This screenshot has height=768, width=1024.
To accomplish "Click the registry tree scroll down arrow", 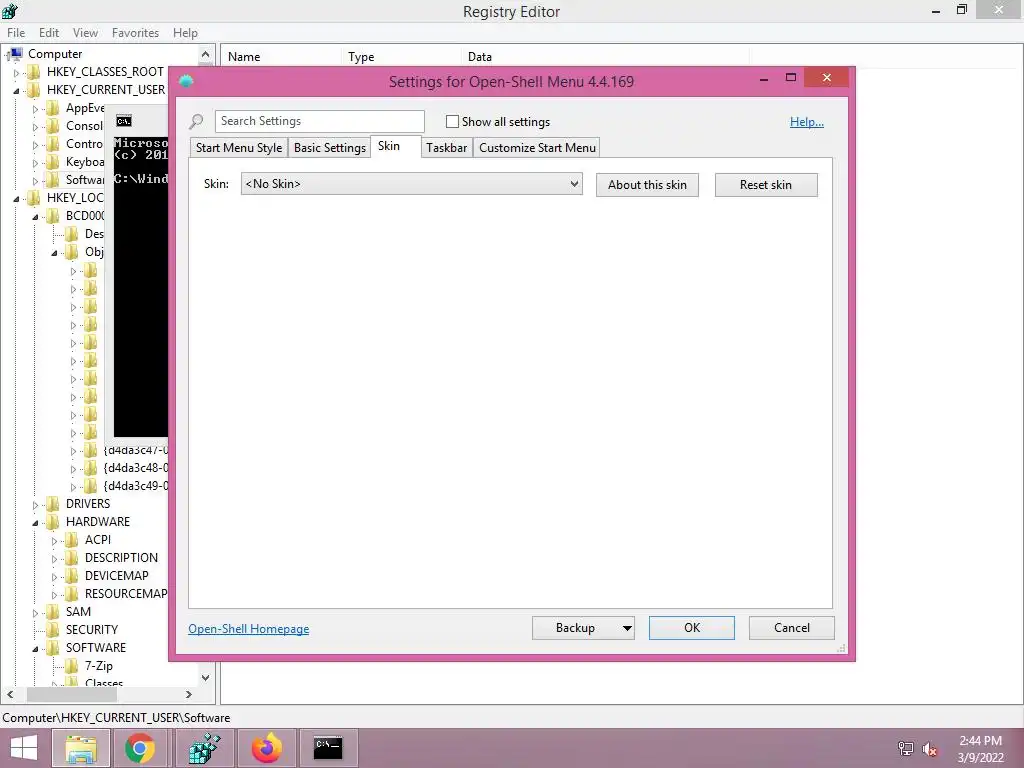I will [x=205, y=678].
